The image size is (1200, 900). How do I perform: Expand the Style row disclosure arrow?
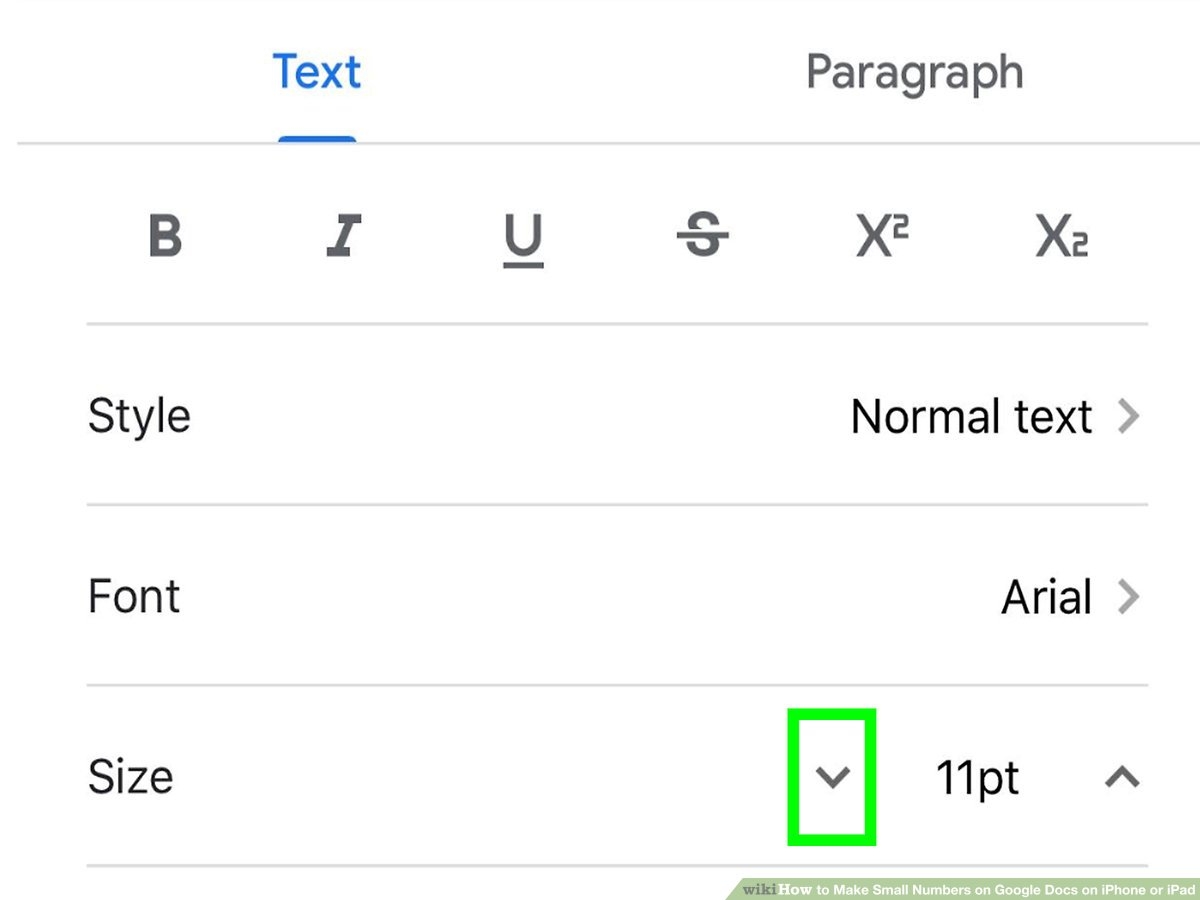pos(1131,417)
